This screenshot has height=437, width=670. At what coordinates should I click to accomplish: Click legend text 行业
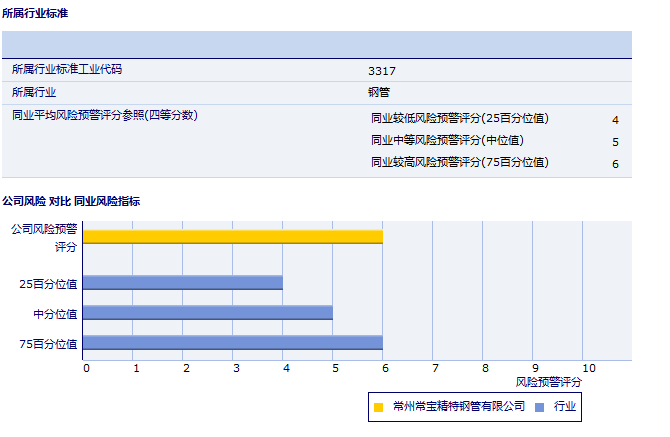tap(565, 406)
